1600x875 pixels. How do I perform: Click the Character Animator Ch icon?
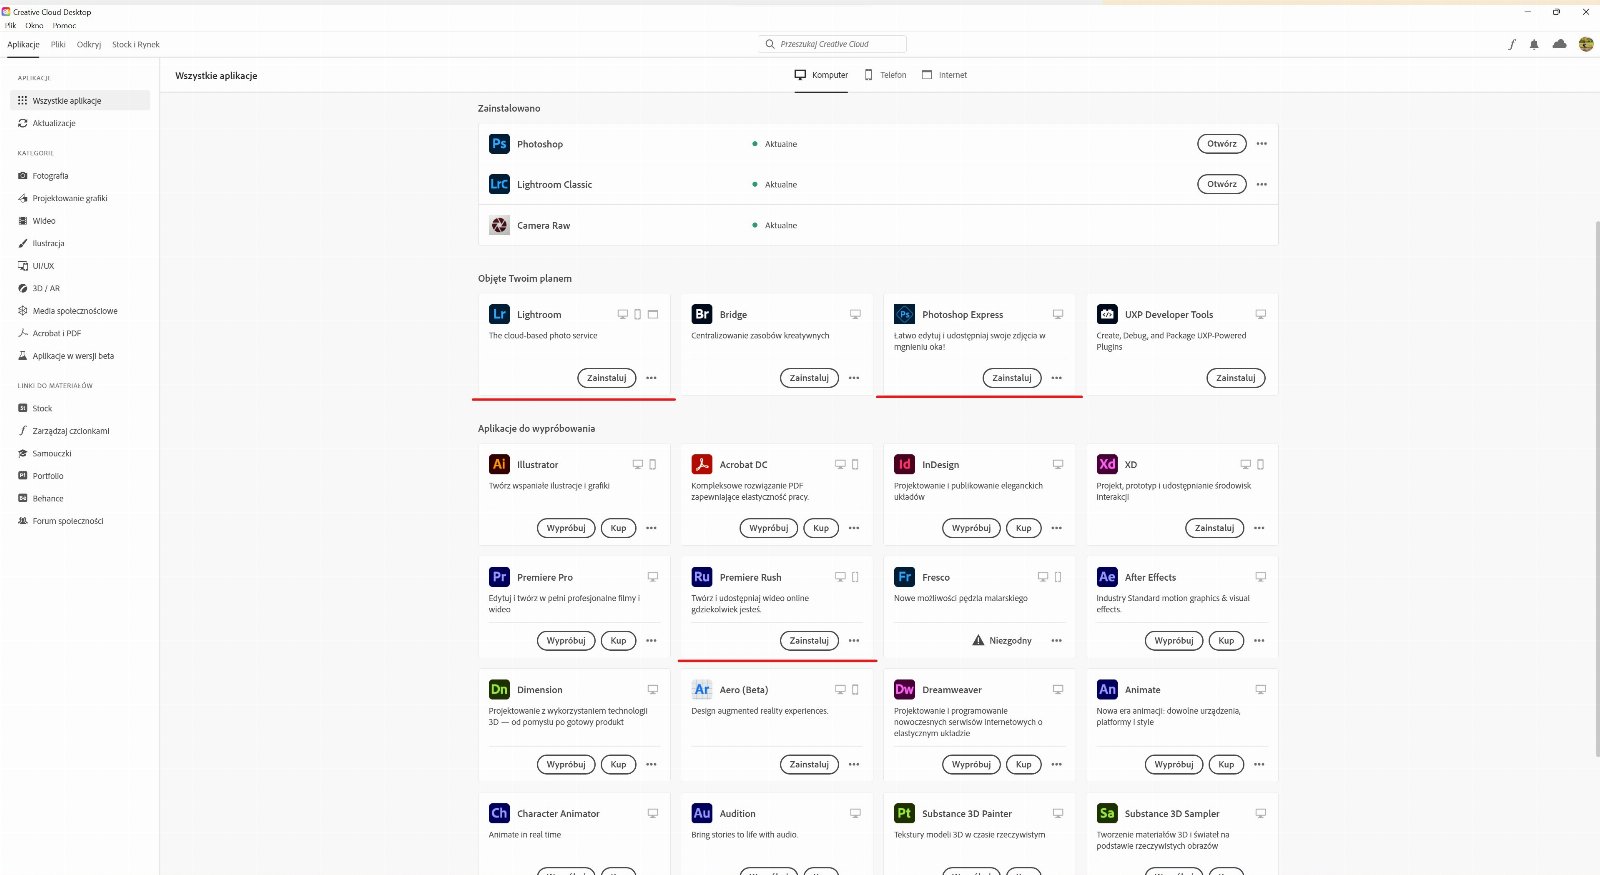(x=499, y=813)
